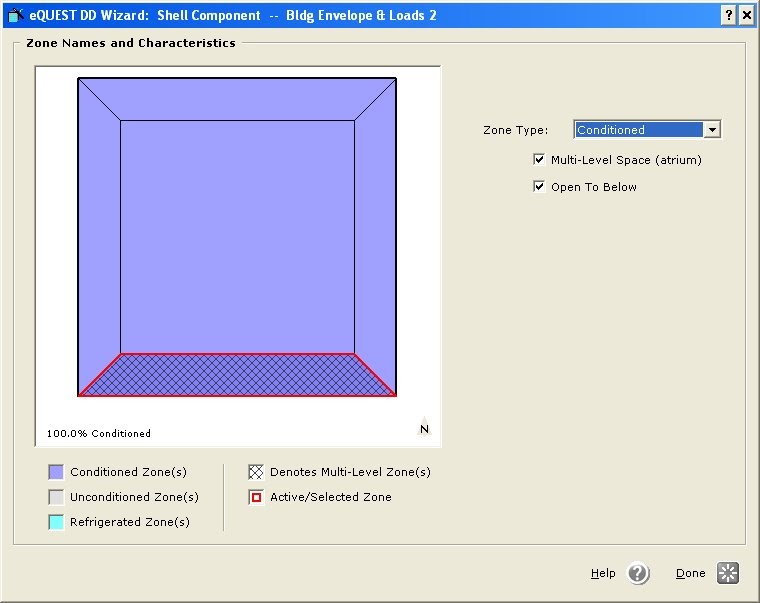The image size is (760, 603).
Task: Click 'Unconditioned Zone(s)' legend text
Action: click(x=134, y=497)
